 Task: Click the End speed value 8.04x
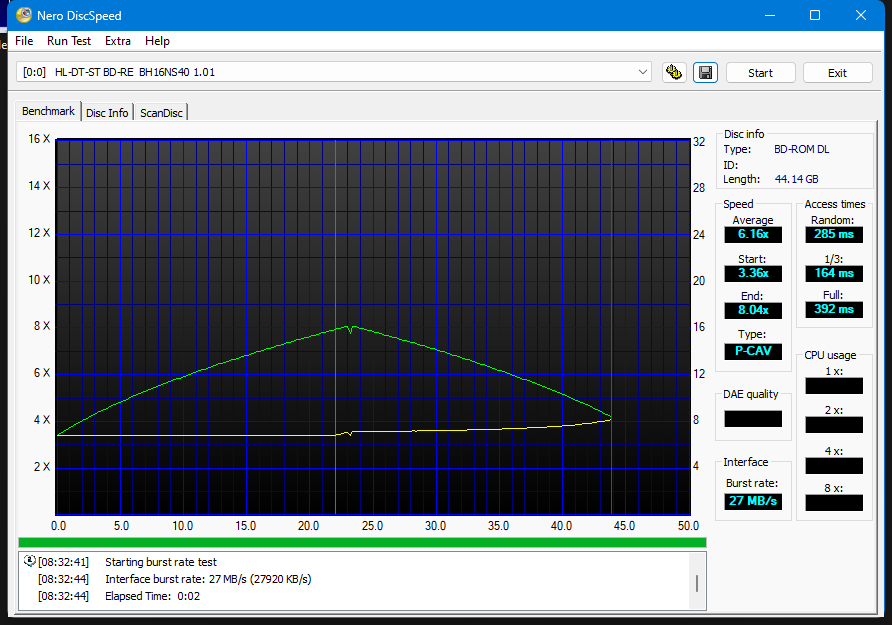point(753,310)
